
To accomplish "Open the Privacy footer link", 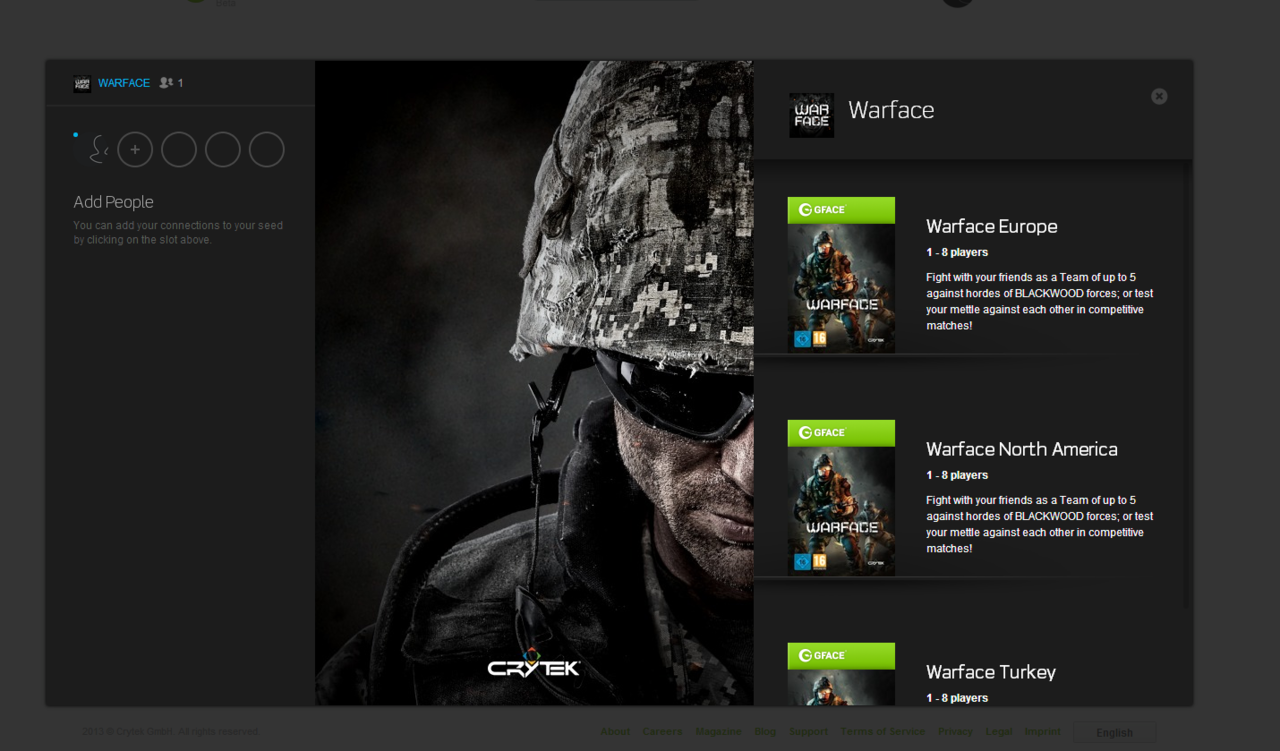I will [x=955, y=732].
